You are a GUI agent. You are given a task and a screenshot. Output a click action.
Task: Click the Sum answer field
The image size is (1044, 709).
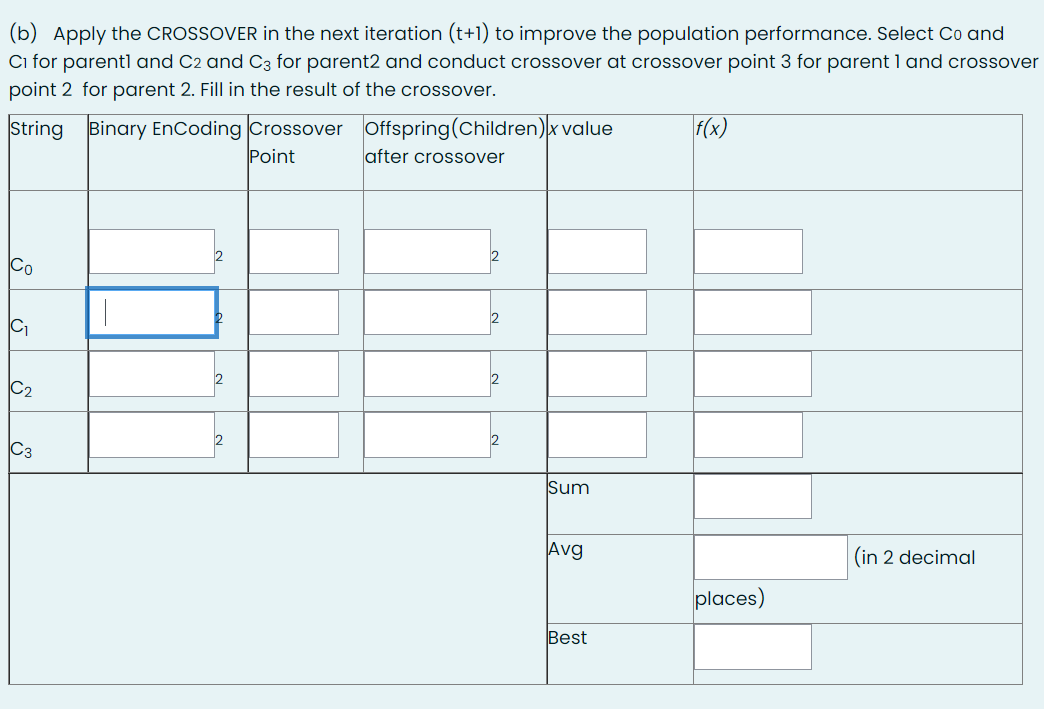tap(752, 496)
